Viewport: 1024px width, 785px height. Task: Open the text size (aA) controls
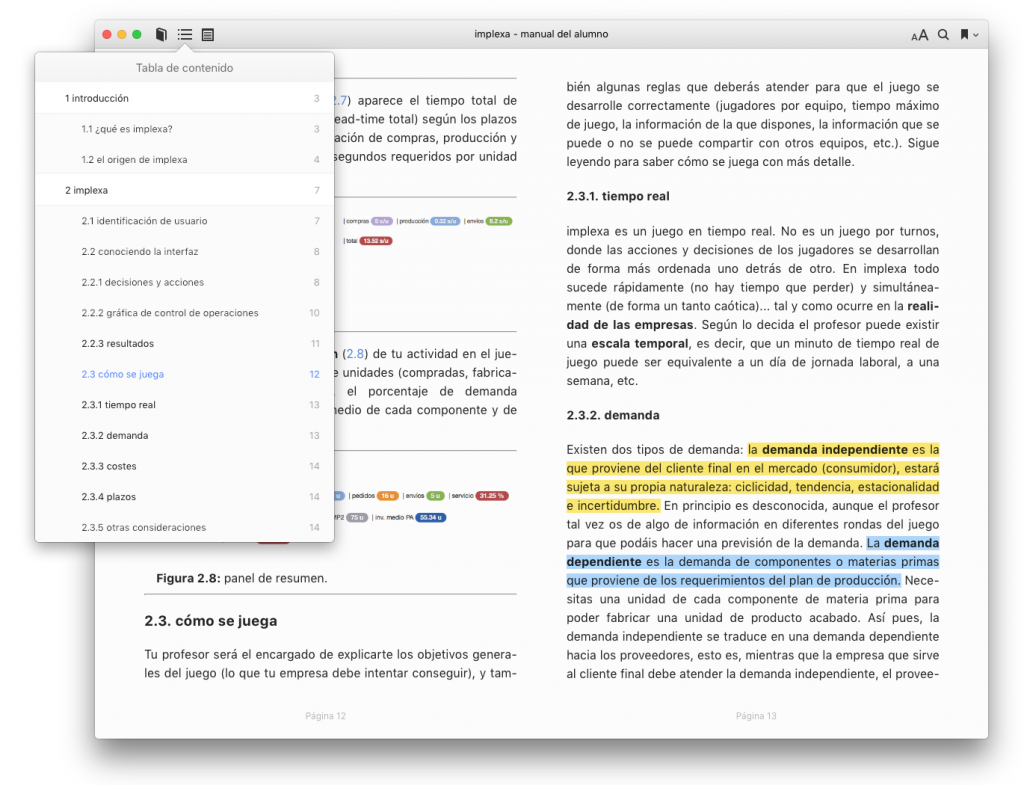pos(918,34)
